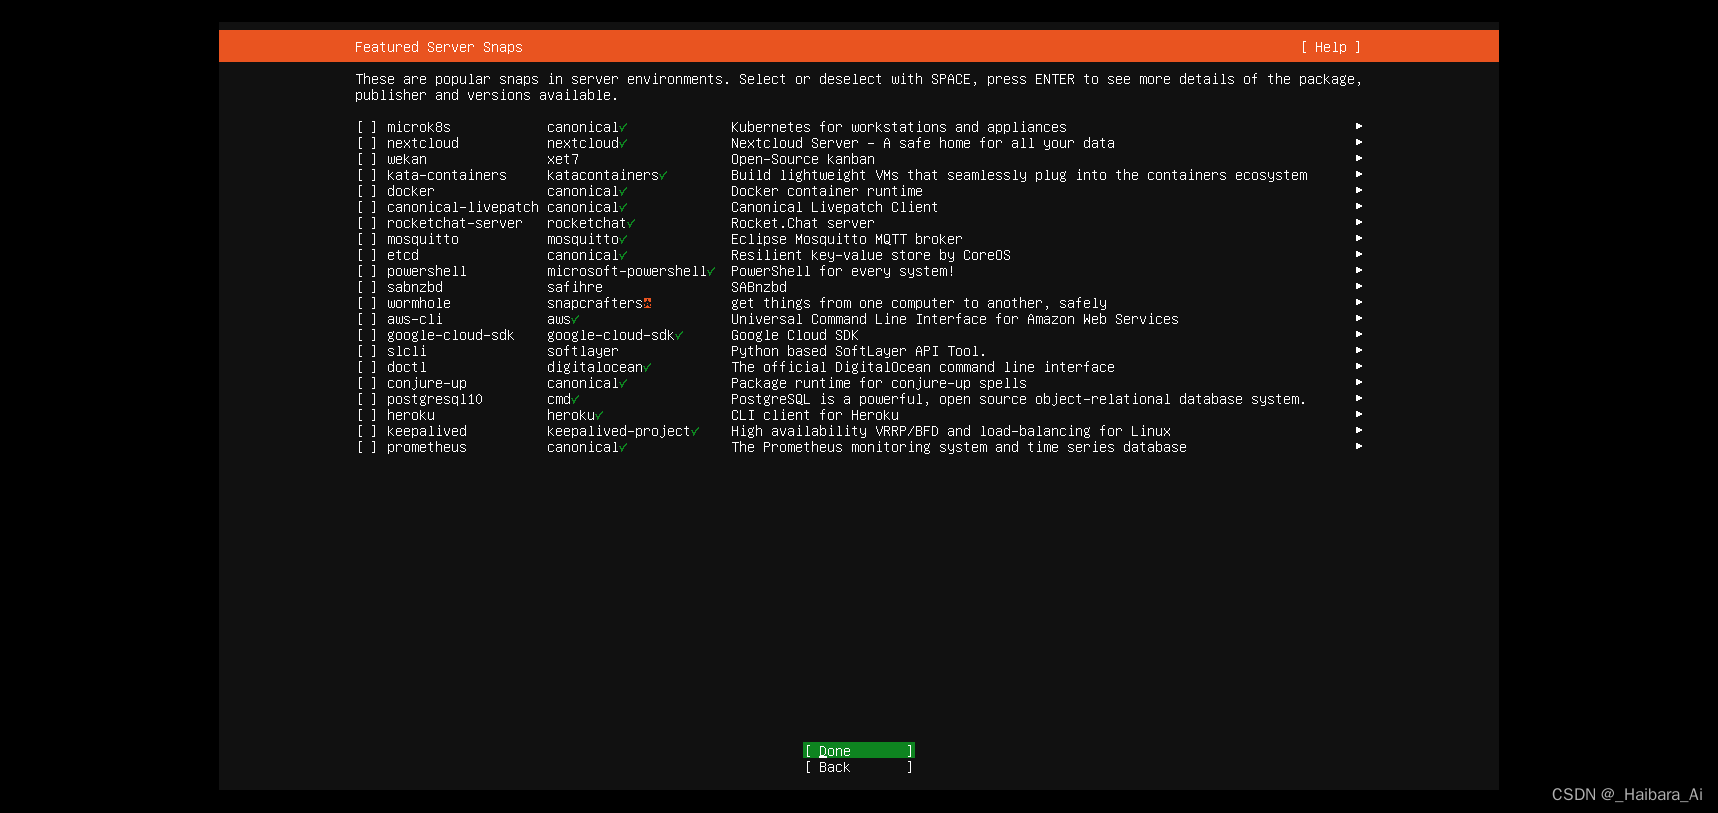Screen dimensions: 1718x813
Task: Toggle the nextcloud snap checkbox
Action: [367, 143]
